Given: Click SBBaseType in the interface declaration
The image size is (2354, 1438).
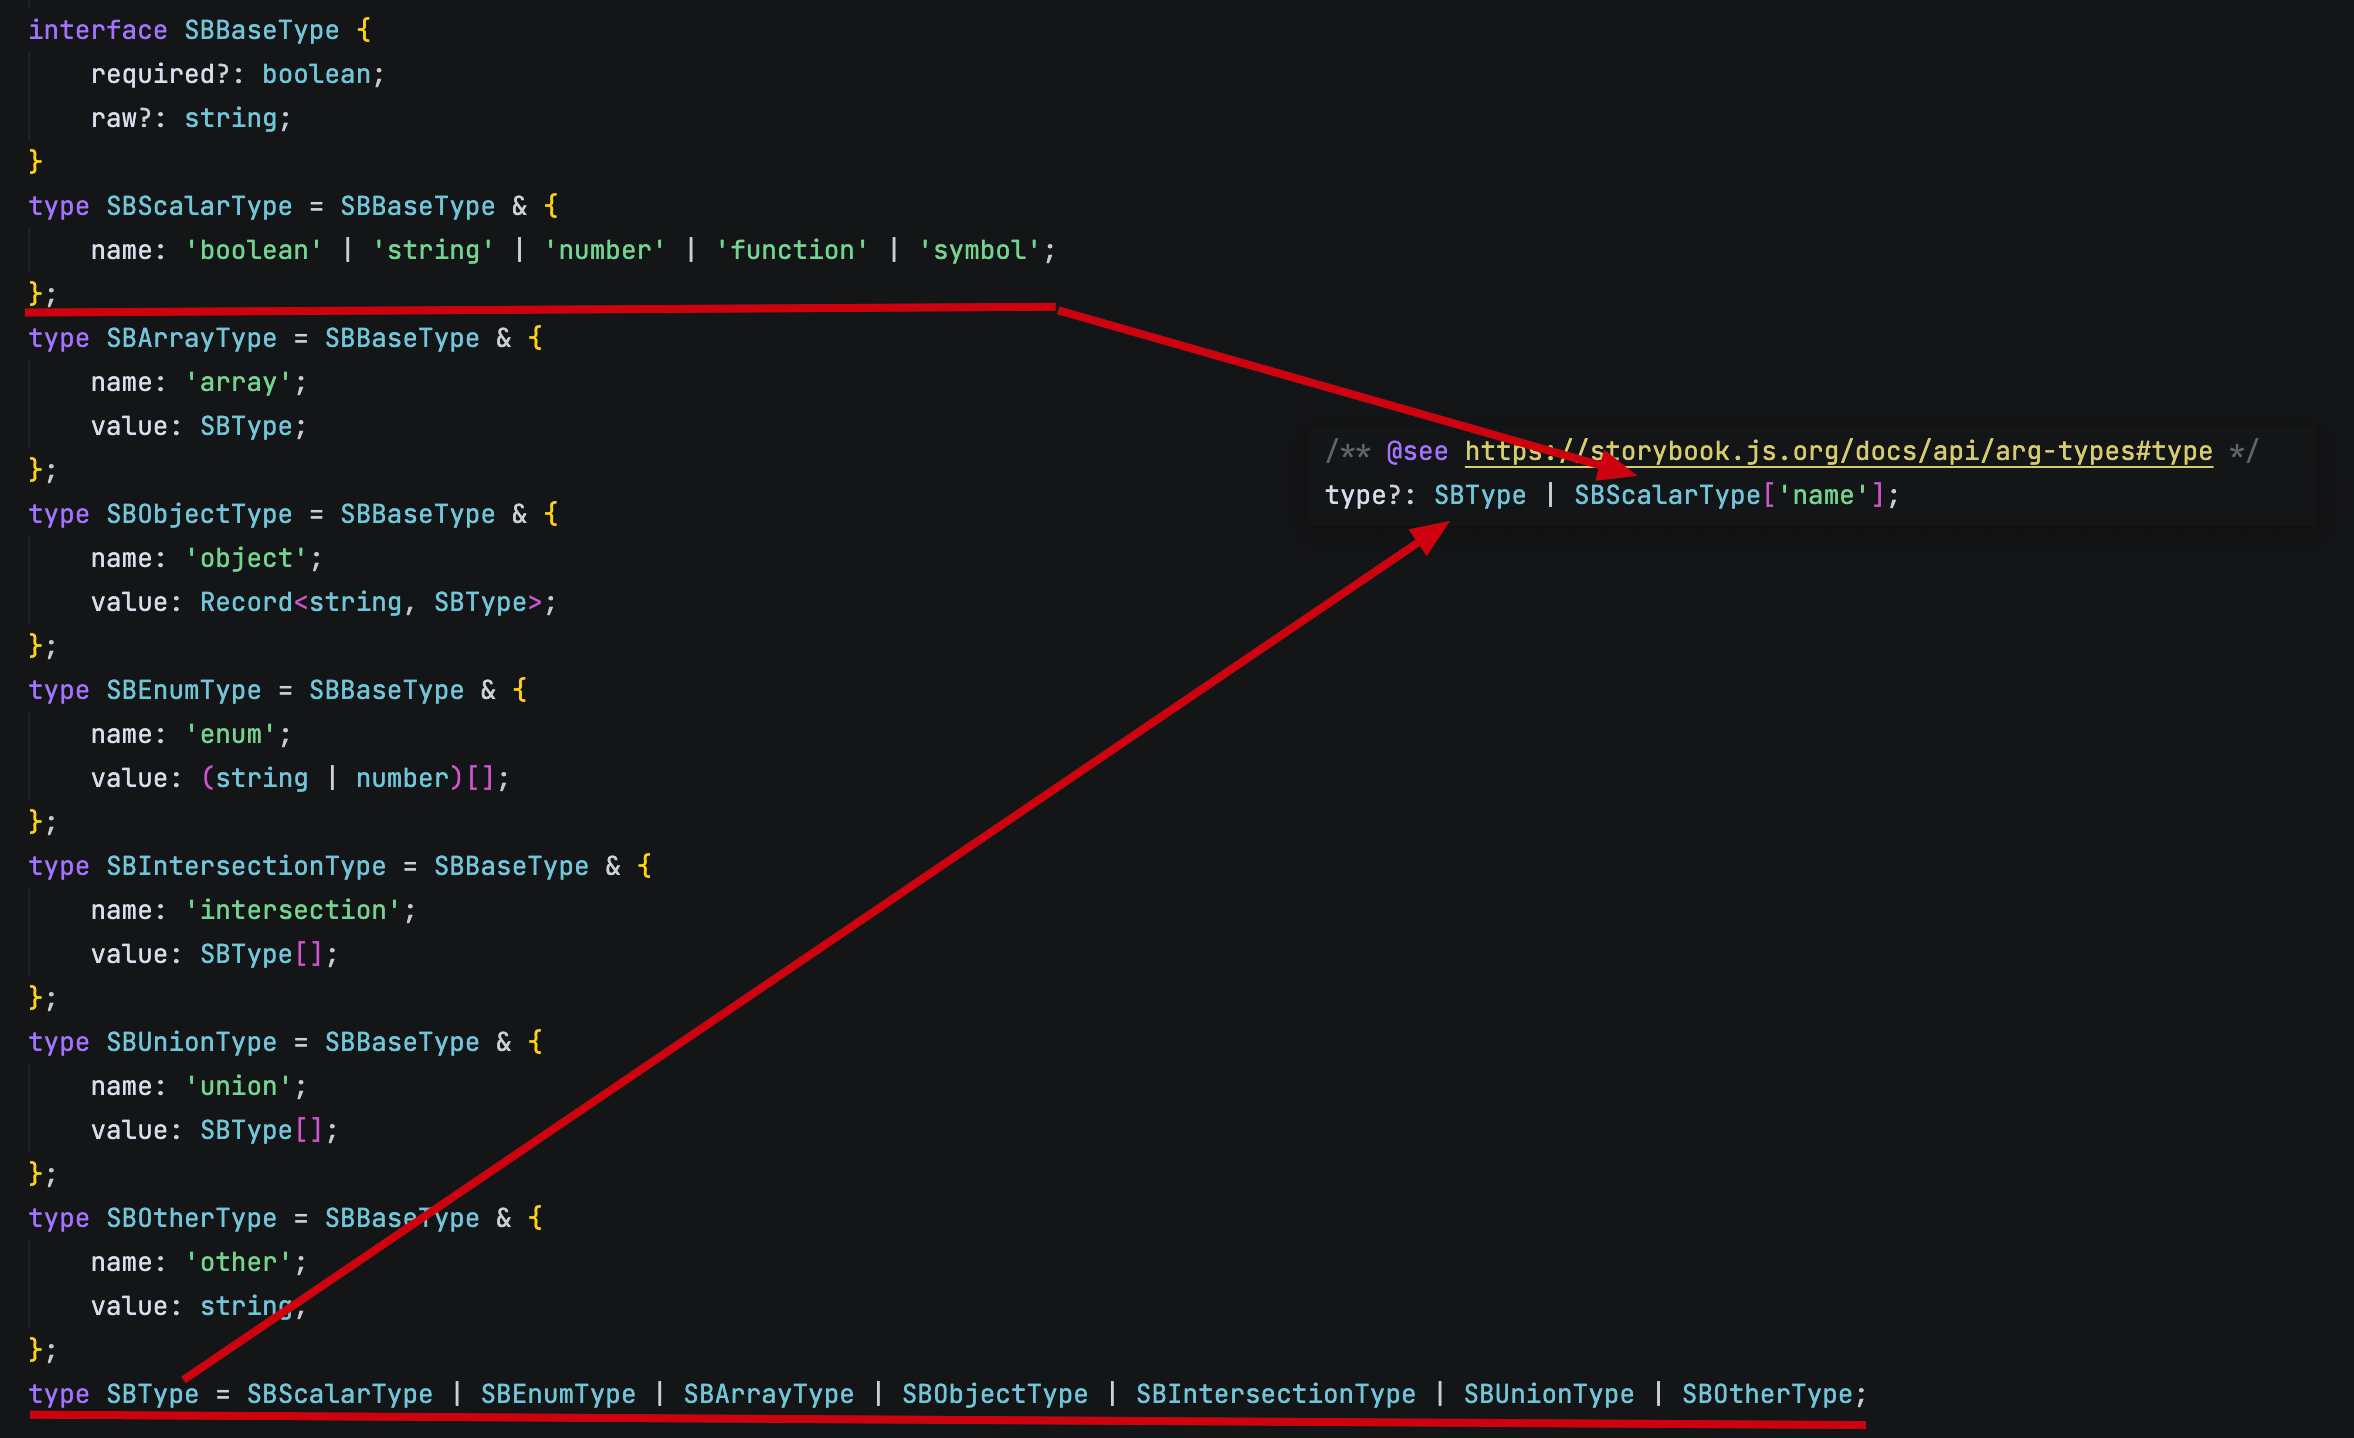Looking at the screenshot, I should click(261, 30).
